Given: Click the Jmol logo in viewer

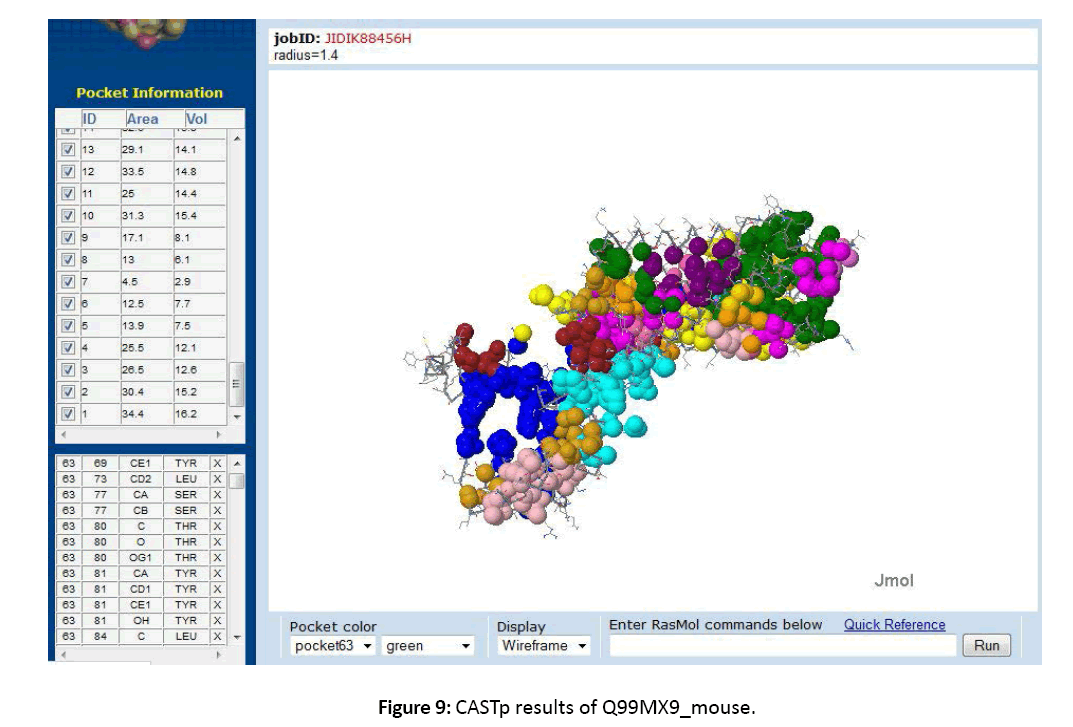Looking at the screenshot, I should tap(893, 580).
